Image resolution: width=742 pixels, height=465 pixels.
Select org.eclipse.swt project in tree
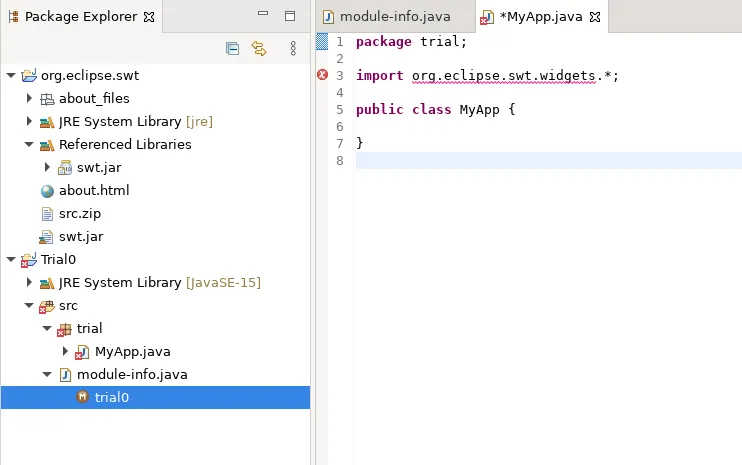[90, 75]
